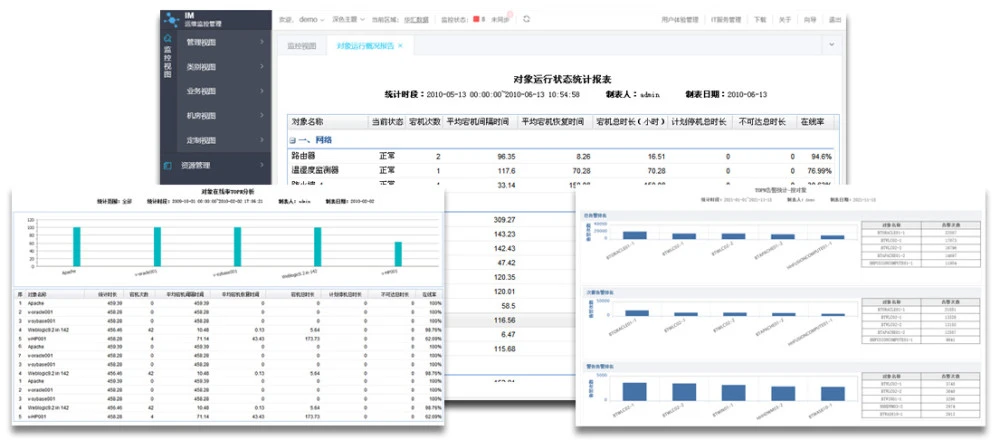
Task: Click the 向导 link
Action: click(x=810, y=20)
